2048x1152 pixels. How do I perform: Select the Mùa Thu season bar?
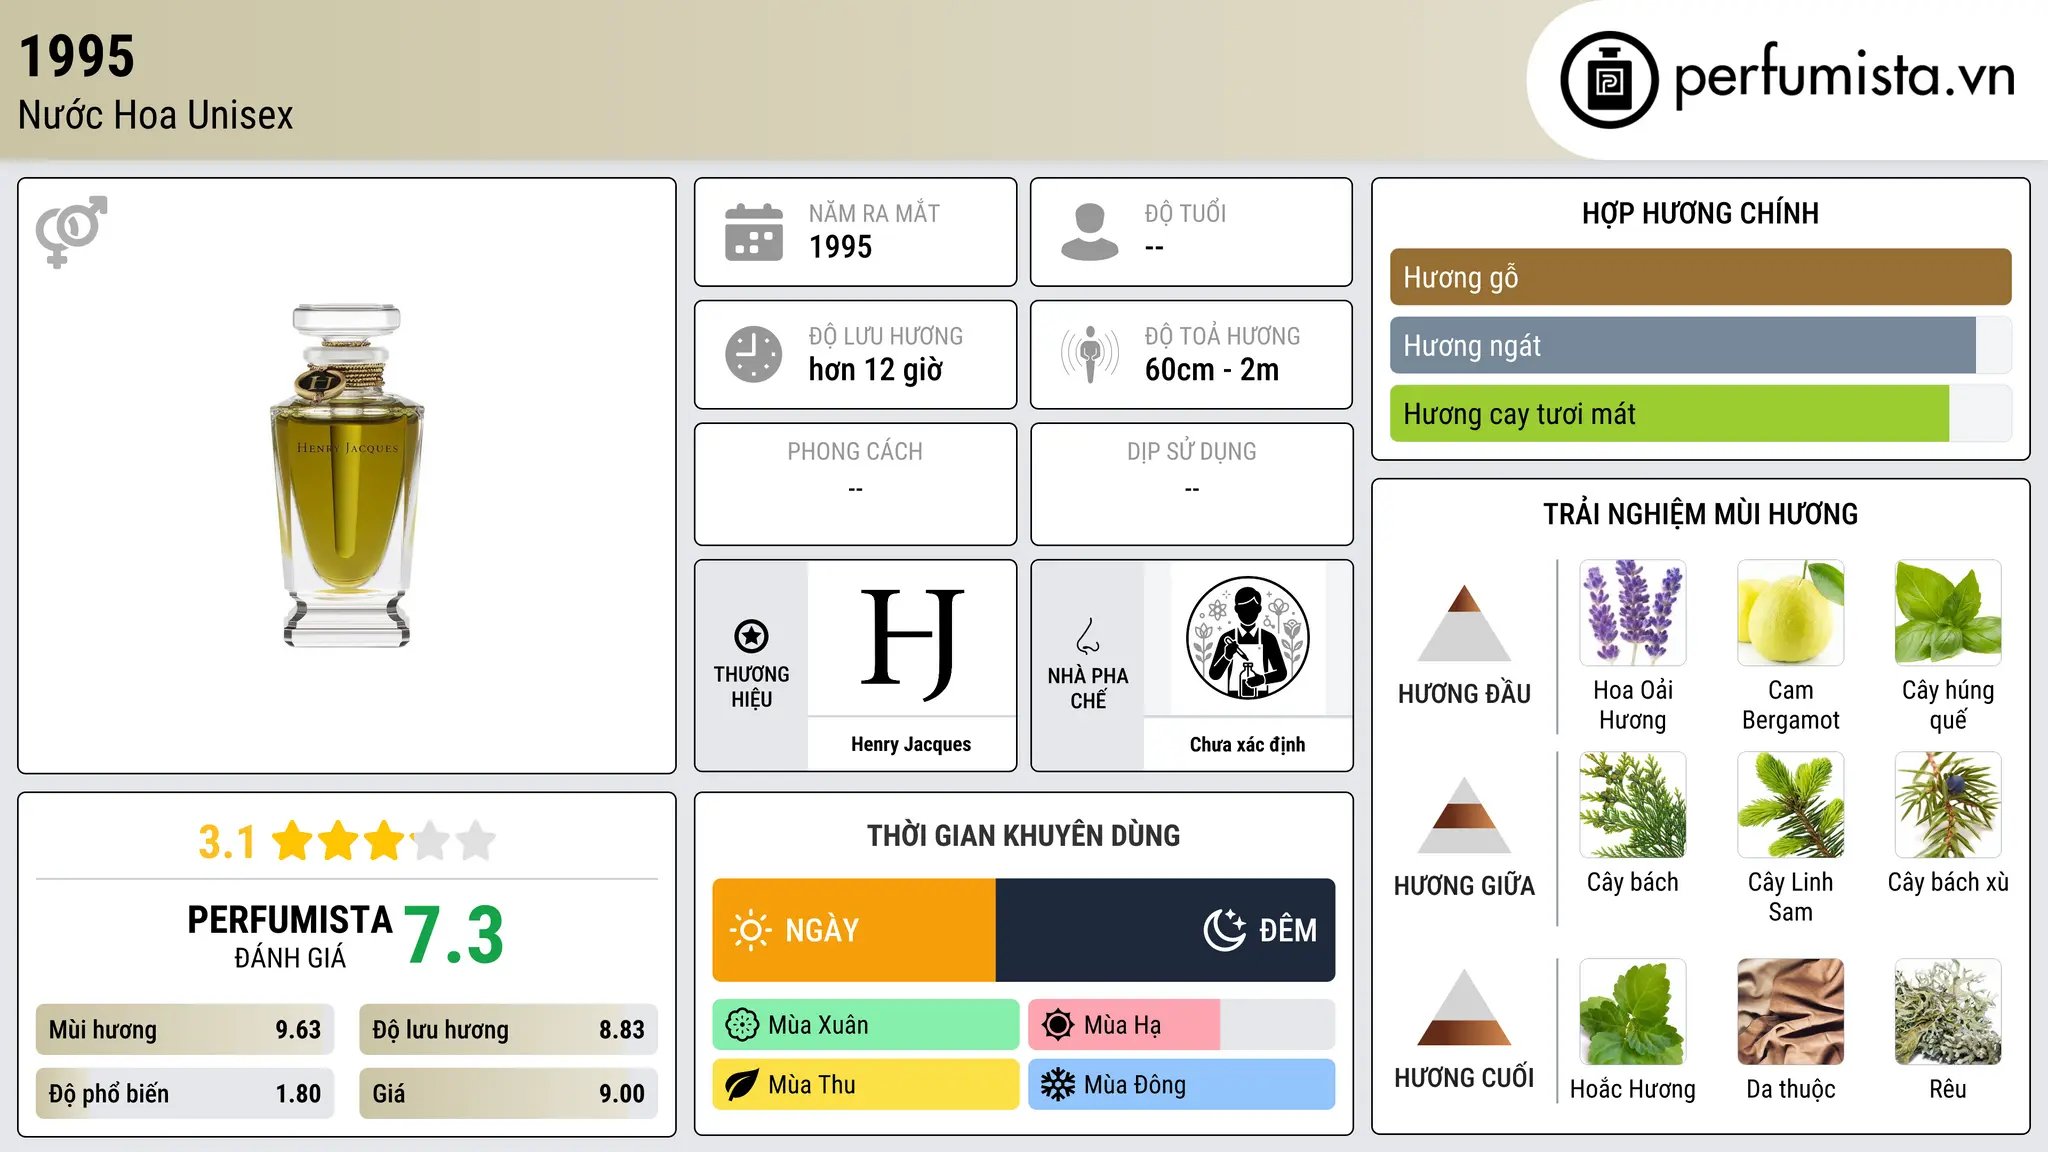tap(866, 1085)
